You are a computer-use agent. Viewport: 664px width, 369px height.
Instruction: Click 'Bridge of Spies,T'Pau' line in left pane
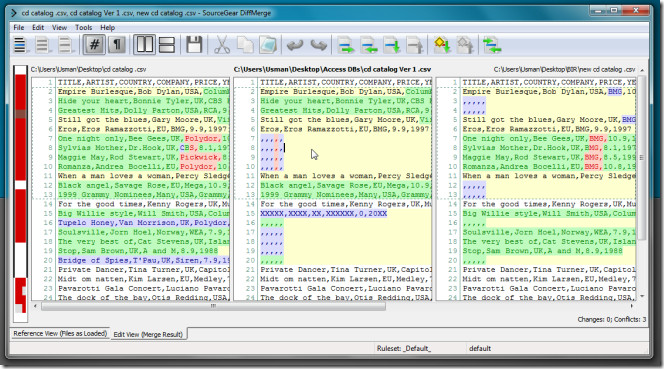click(143, 261)
